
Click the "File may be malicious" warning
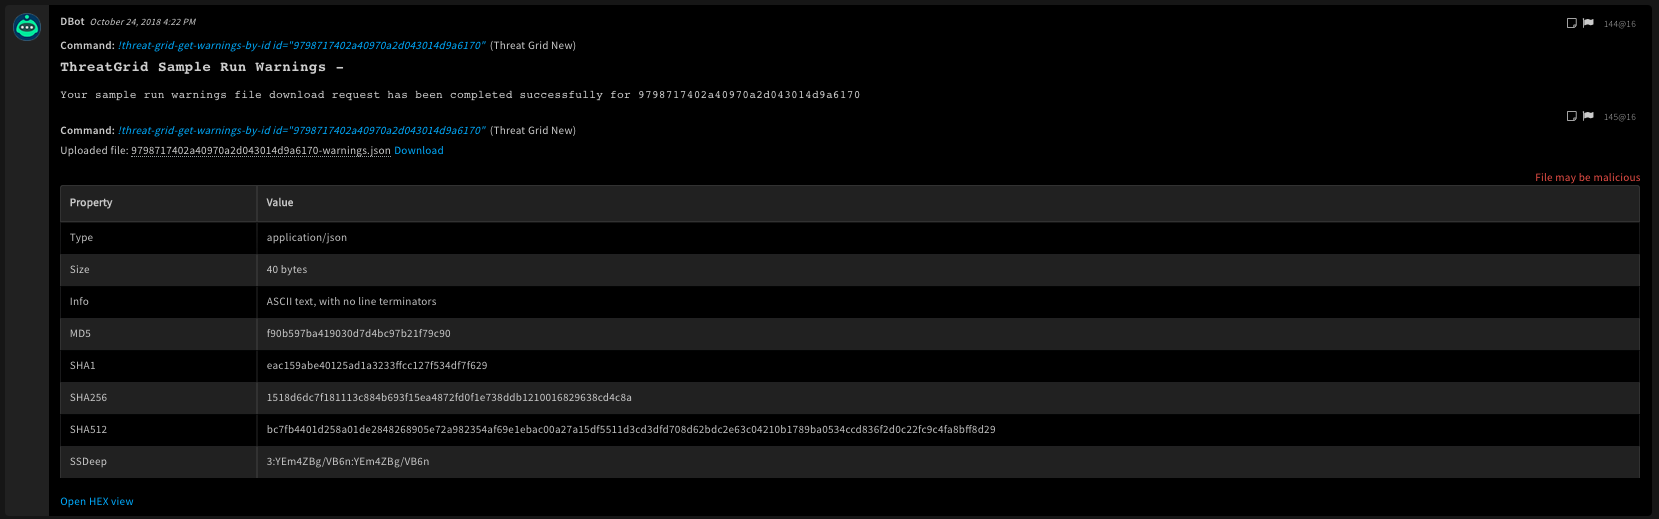1587,178
